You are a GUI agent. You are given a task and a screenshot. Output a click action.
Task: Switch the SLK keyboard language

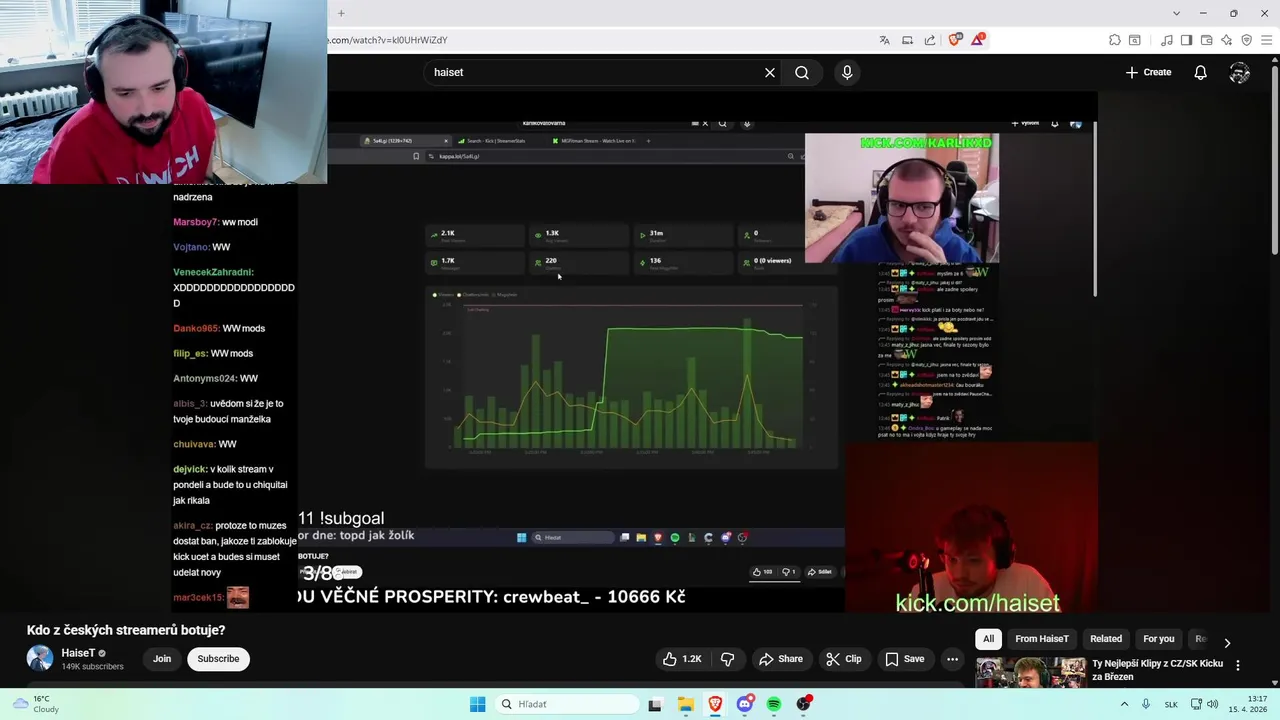[1171, 704]
